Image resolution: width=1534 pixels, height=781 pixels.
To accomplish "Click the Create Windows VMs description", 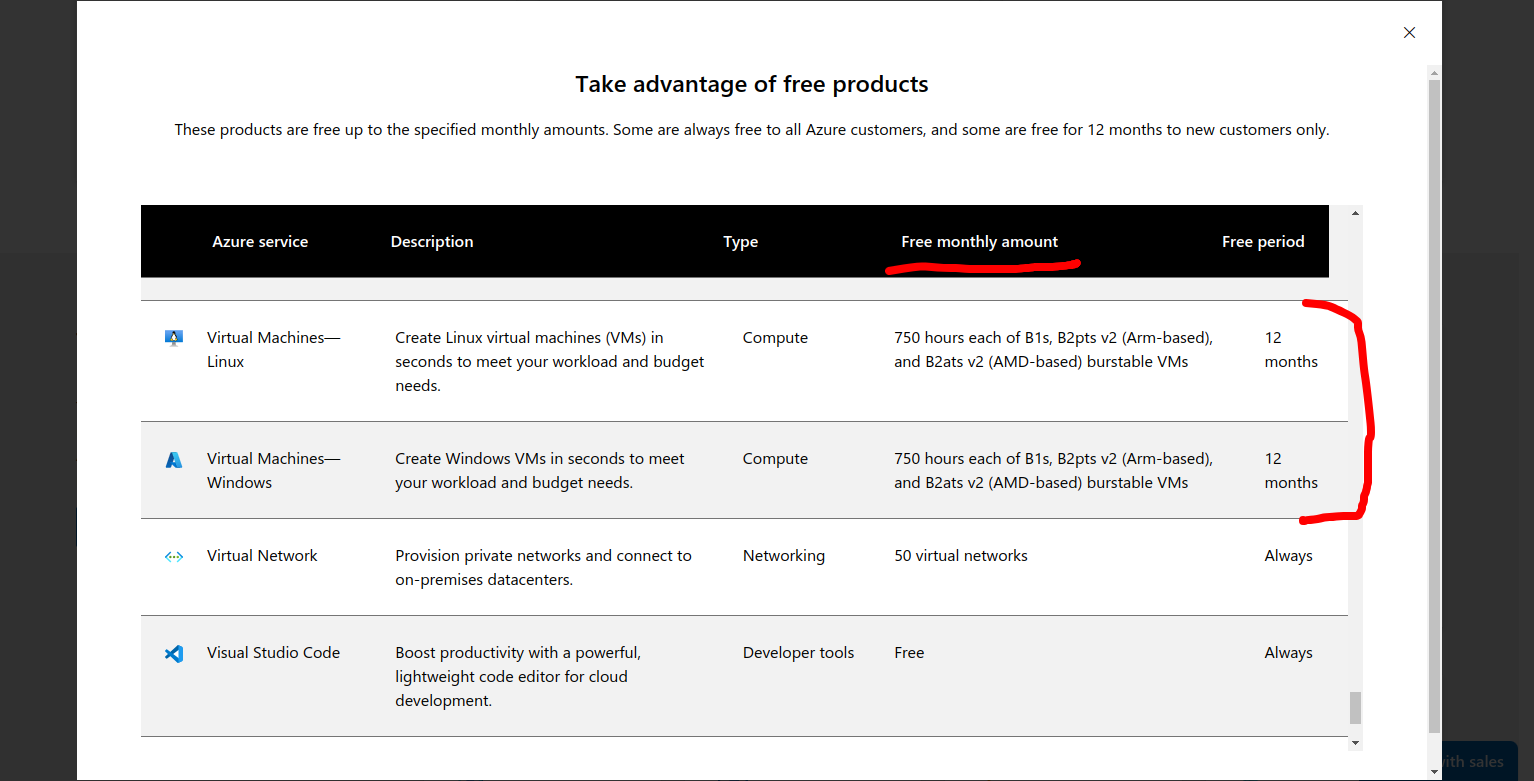I will pos(540,471).
